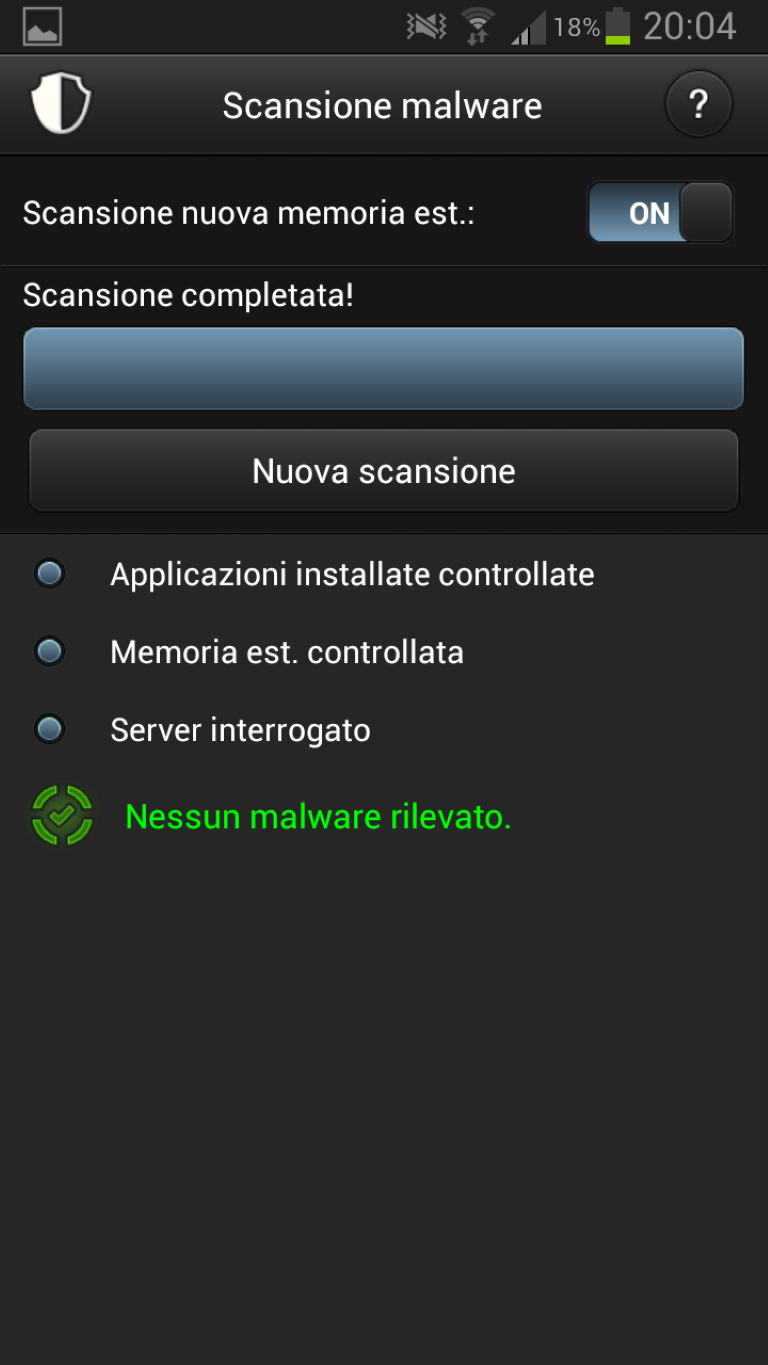The width and height of the screenshot is (768, 1365).
Task: Tap the Scansione nuova memoria est. label
Action: pyautogui.click(x=248, y=213)
